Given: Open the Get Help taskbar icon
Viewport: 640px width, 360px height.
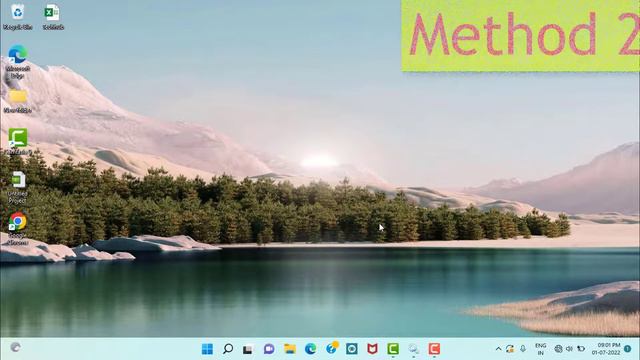Looking at the screenshot, I should click(331, 349).
